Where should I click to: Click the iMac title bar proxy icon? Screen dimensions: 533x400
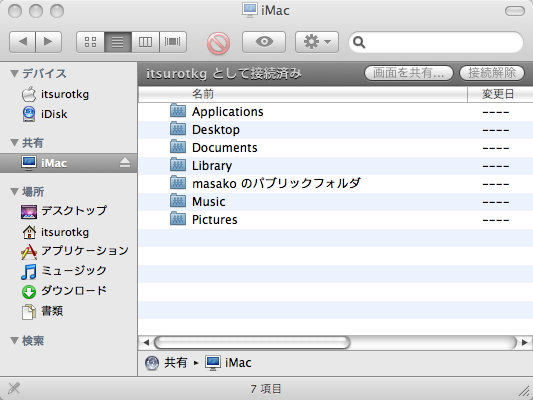tap(250, 10)
